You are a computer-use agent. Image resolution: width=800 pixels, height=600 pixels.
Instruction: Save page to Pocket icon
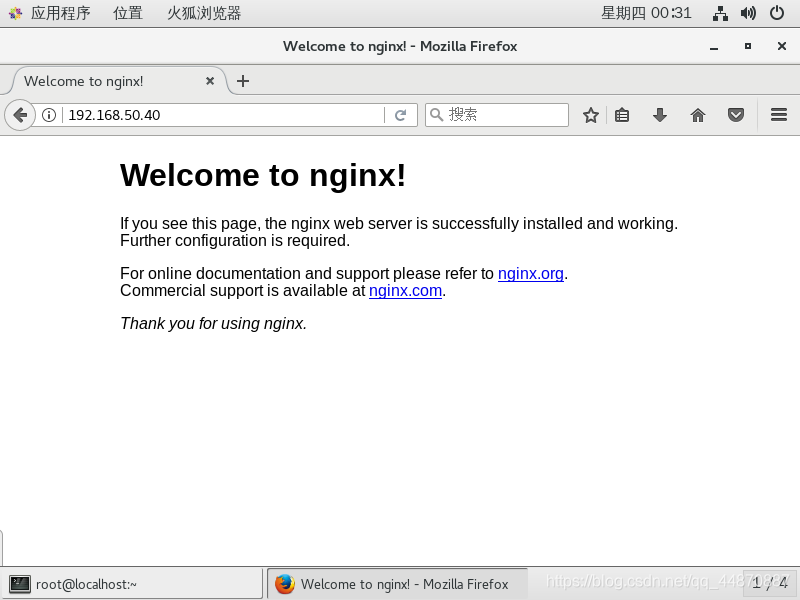[736, 115]
